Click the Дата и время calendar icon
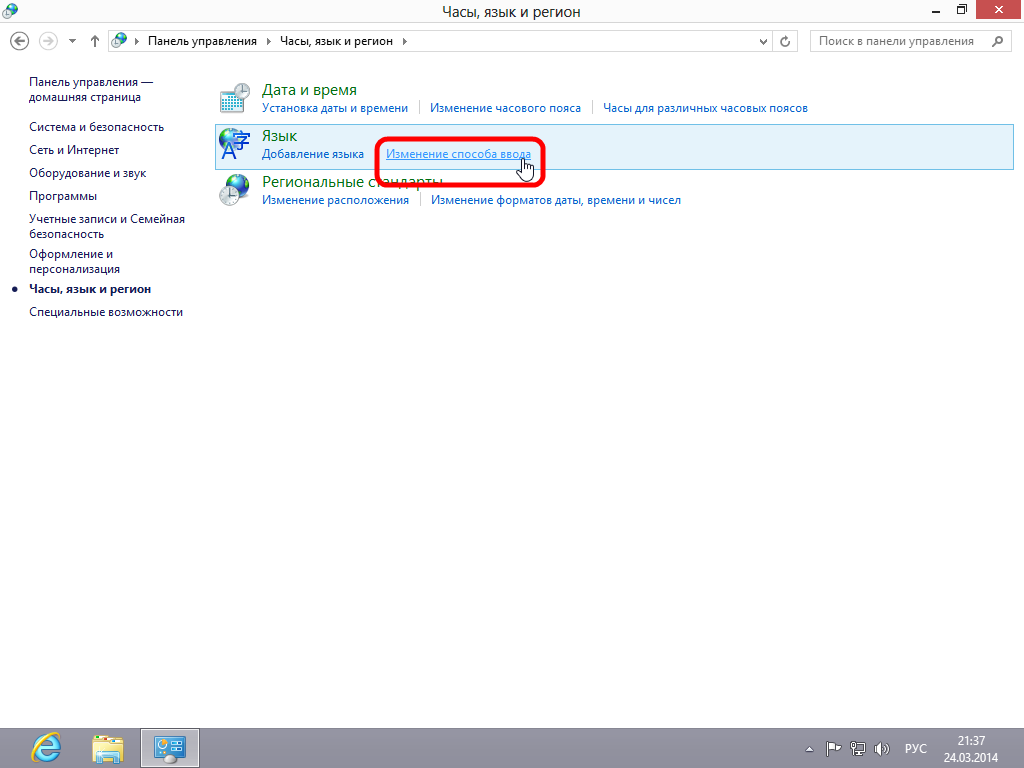Viewport: 1024px width, 768px height. click(x=234, y=99)
